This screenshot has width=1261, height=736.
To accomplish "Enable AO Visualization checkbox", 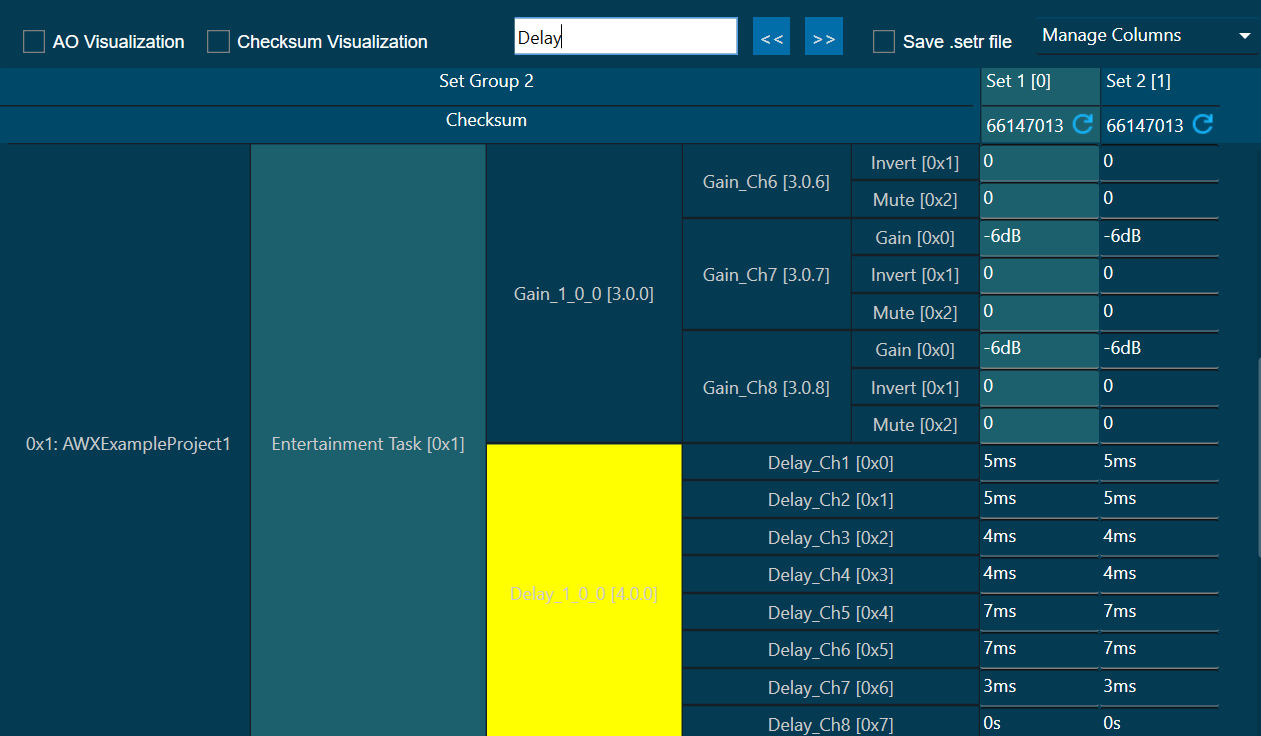I will coord(34,42).
